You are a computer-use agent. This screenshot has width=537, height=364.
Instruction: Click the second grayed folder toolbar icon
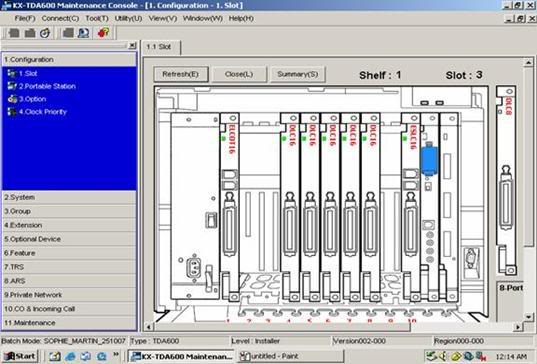click(29, 33)
